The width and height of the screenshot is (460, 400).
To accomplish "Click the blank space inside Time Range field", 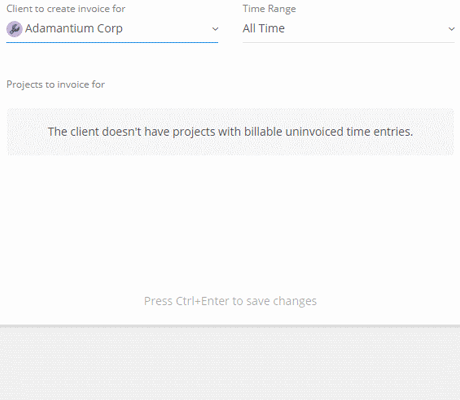I will coord(367,29).
